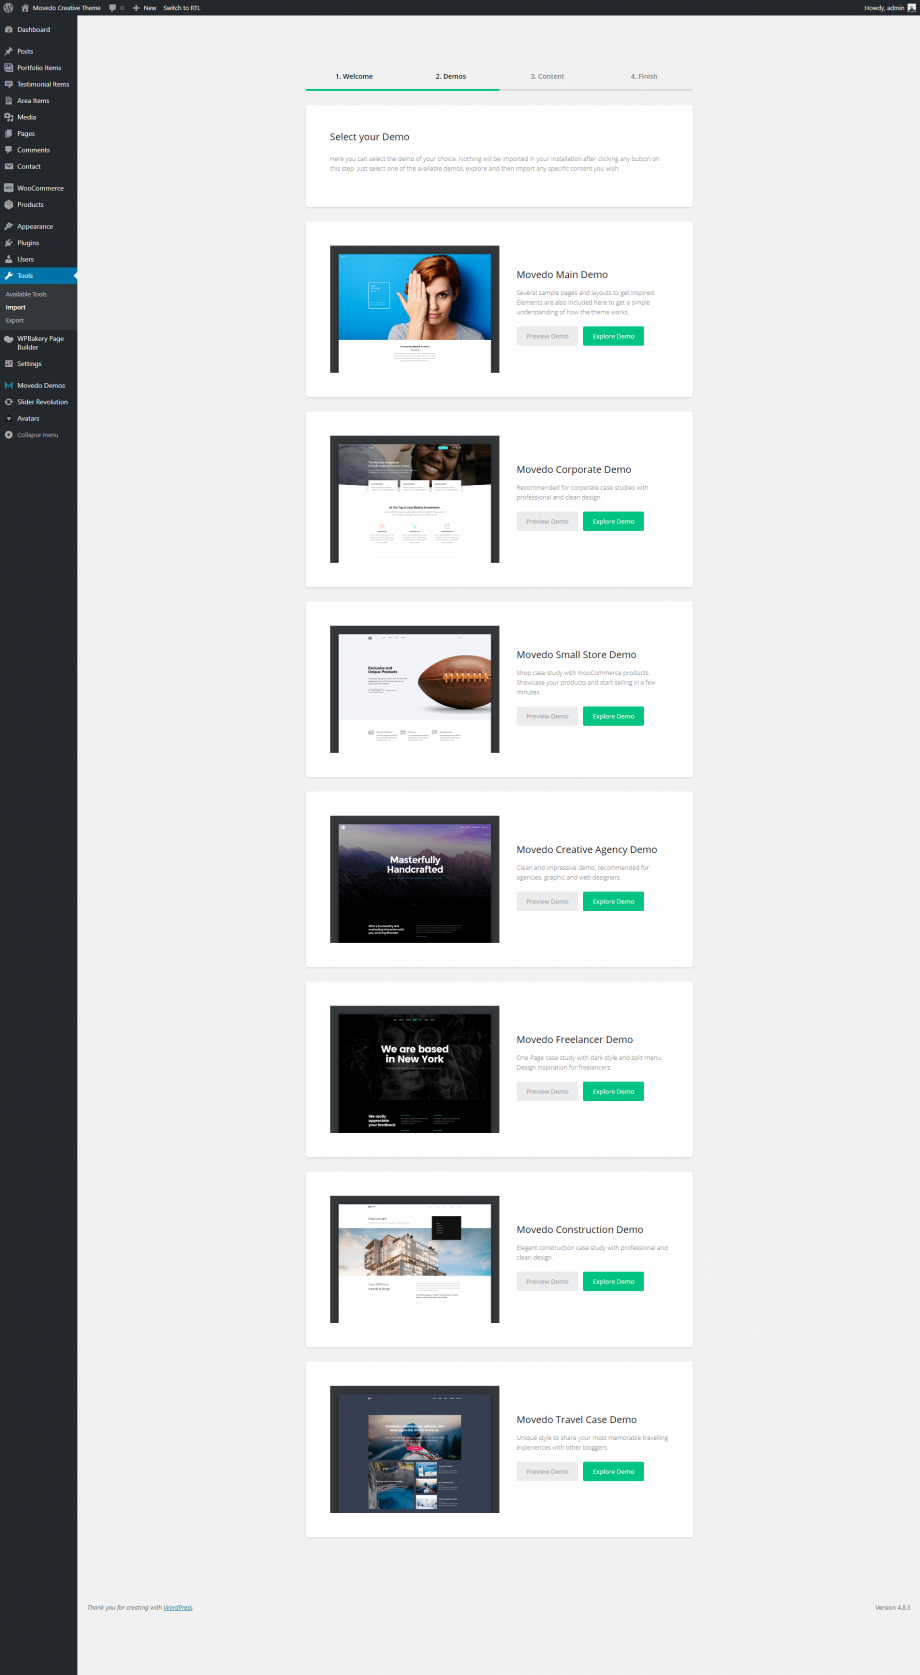Screen dimensions: 920x1675
Task: Preview the Movedo Corporate Demo
Action: tap(547, 521)
